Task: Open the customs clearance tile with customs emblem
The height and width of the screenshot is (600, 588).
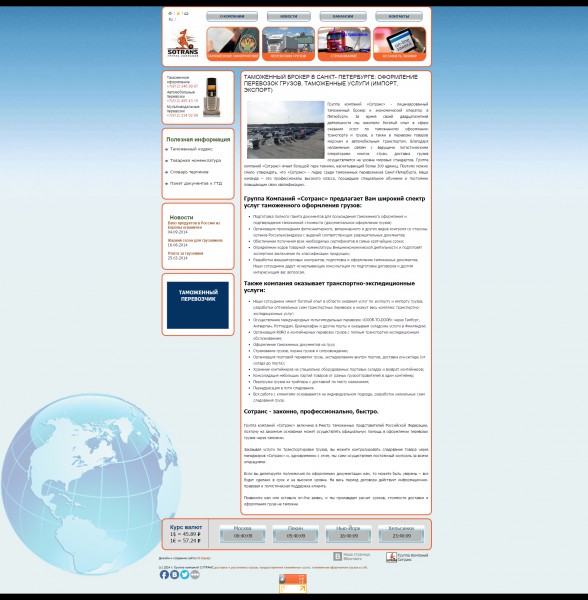Action: click(x=233, y=44)
